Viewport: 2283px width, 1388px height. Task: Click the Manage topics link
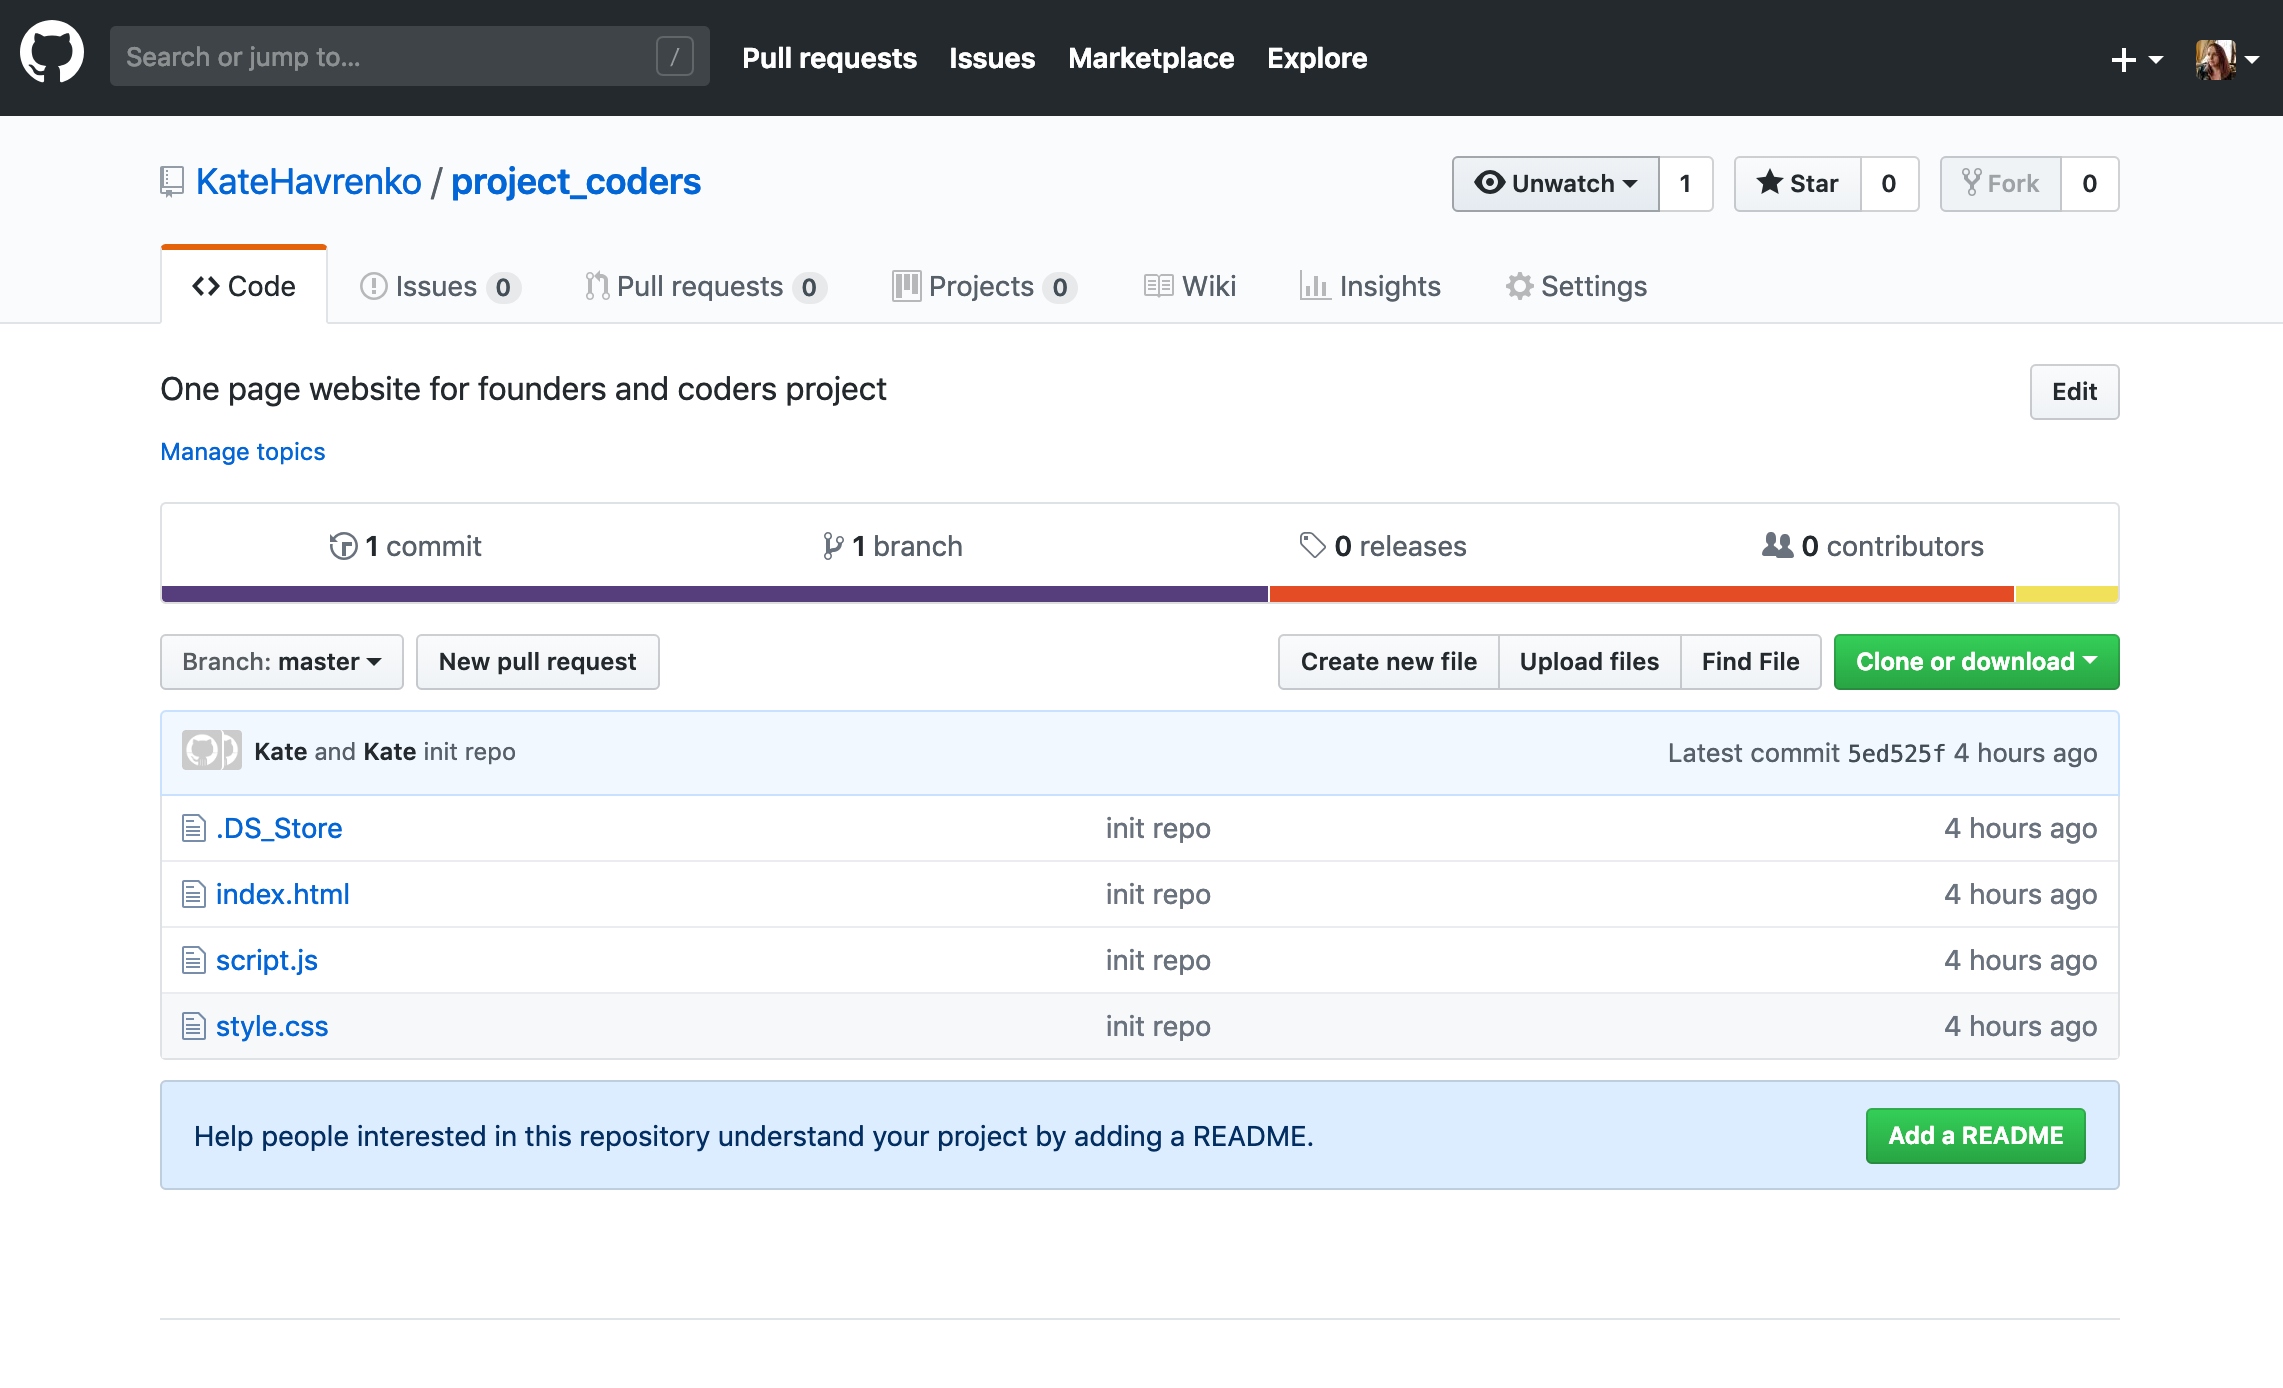(243, 452)
